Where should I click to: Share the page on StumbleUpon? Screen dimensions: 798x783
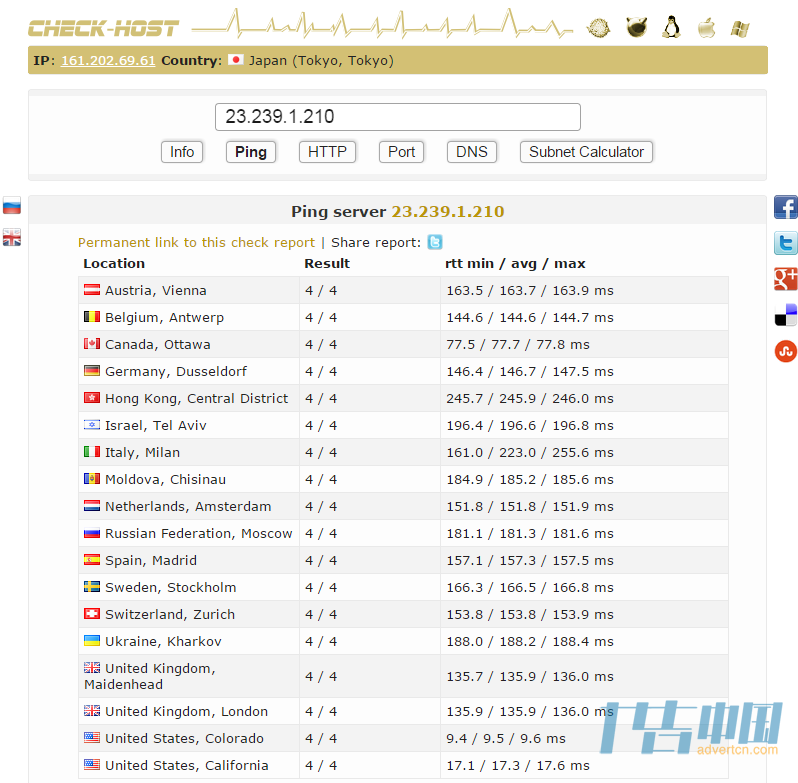pos(786,351)
